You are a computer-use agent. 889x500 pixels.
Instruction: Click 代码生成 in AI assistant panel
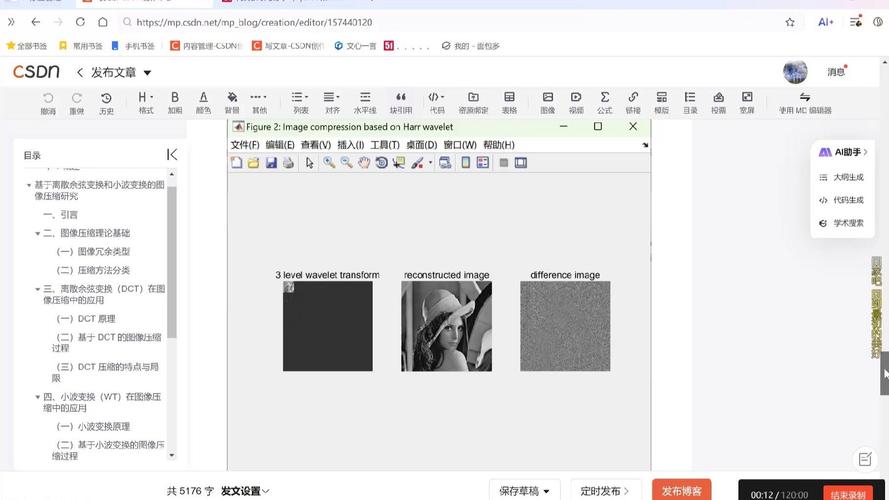[841, 200]
